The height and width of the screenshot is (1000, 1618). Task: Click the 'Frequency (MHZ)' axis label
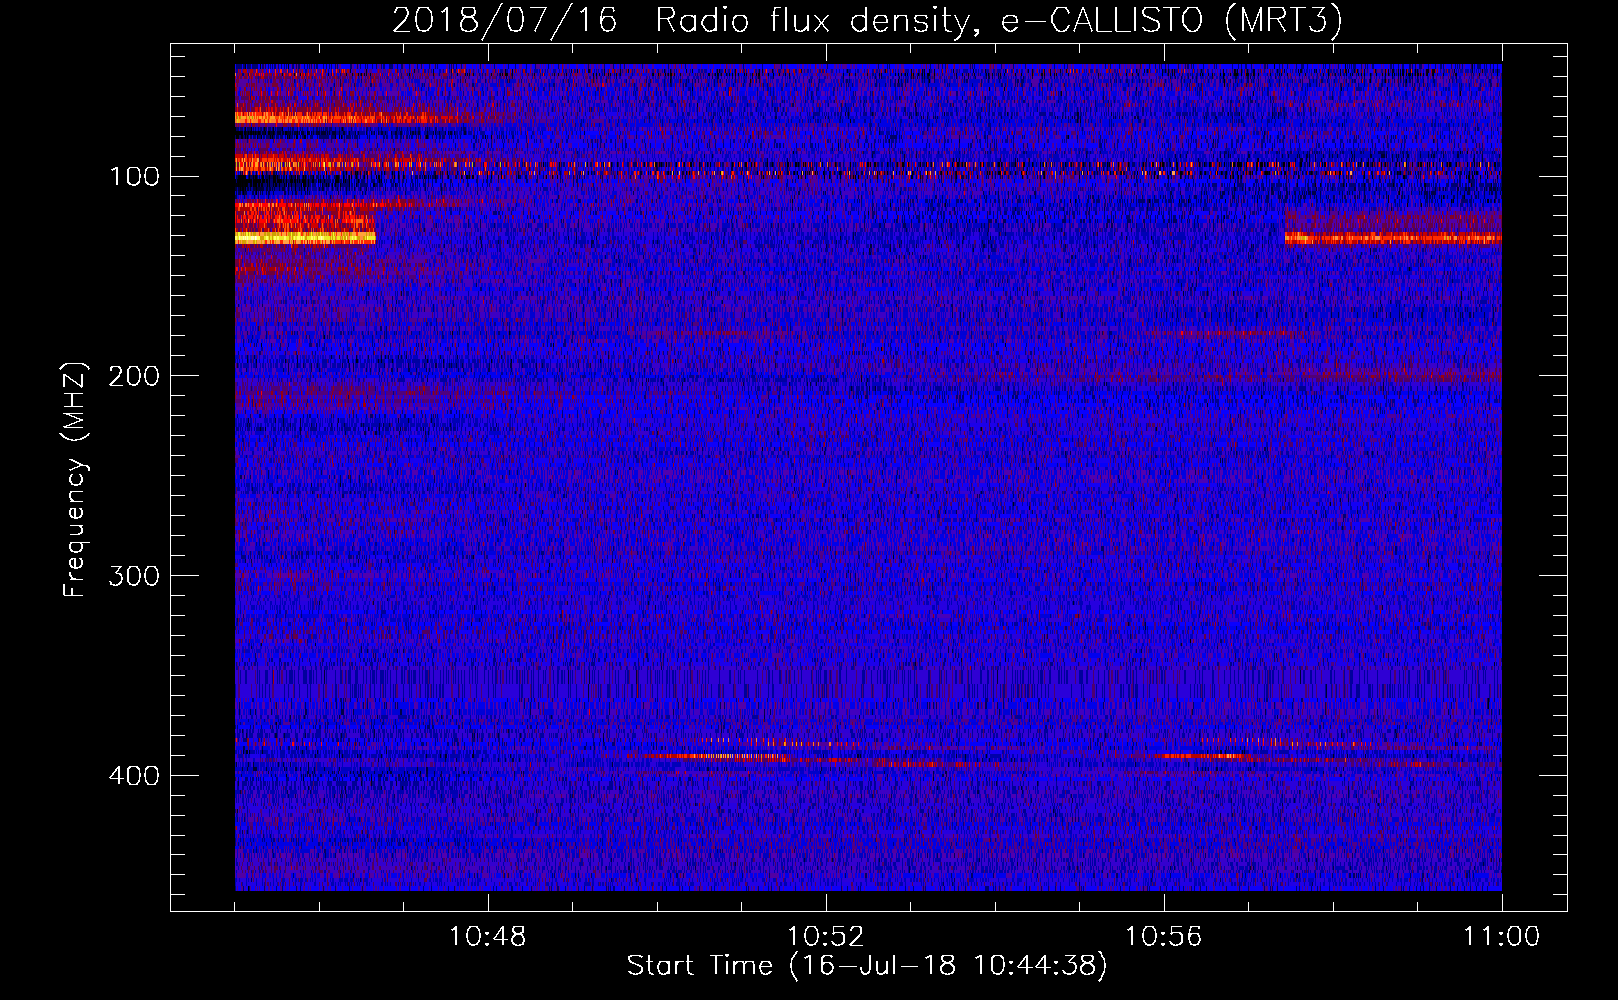pyautogui.click(x=75, y=480)
